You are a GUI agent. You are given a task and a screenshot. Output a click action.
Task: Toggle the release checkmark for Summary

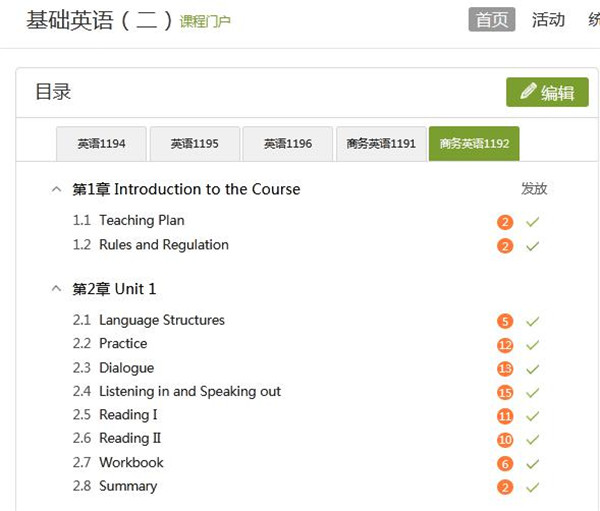click(533, 487)
